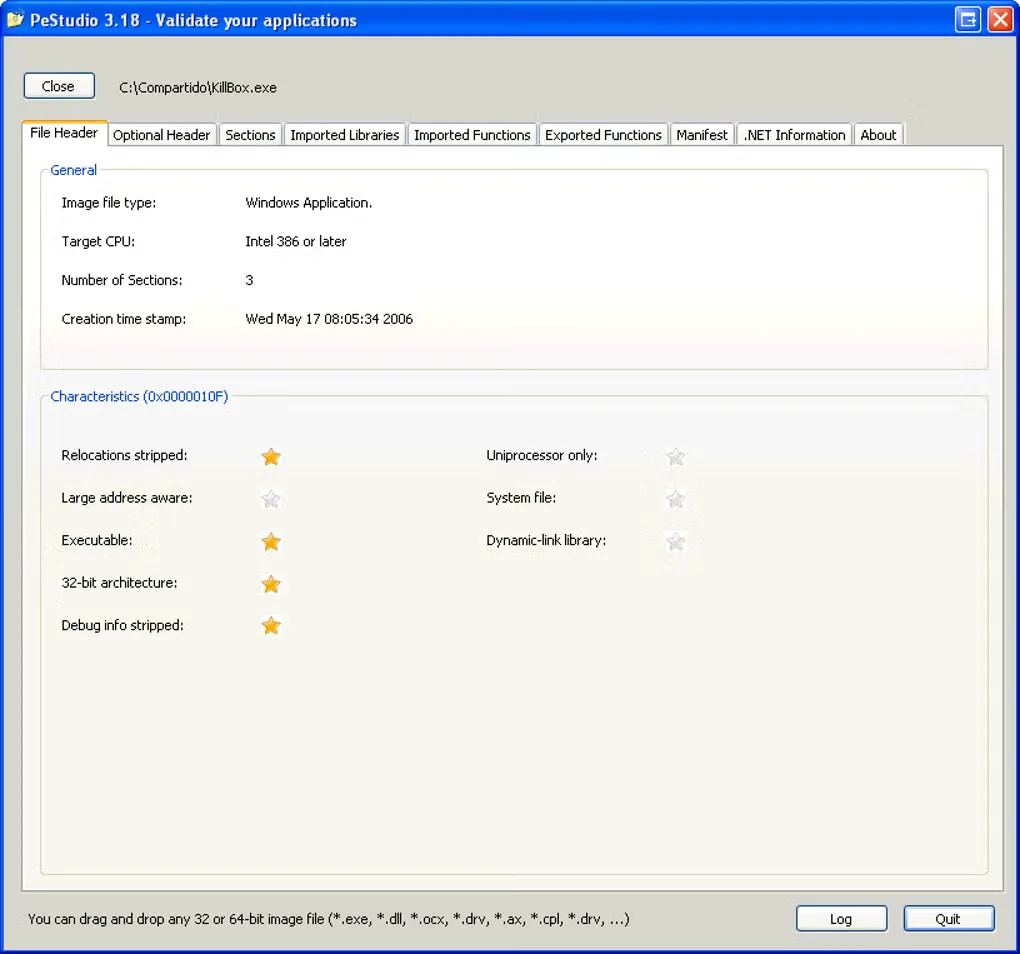Click the 'Number of Sections:' label
Image resolution: width=1020 pixels, height=954 pixels.
pyautogui.click(x=122, y=280)
